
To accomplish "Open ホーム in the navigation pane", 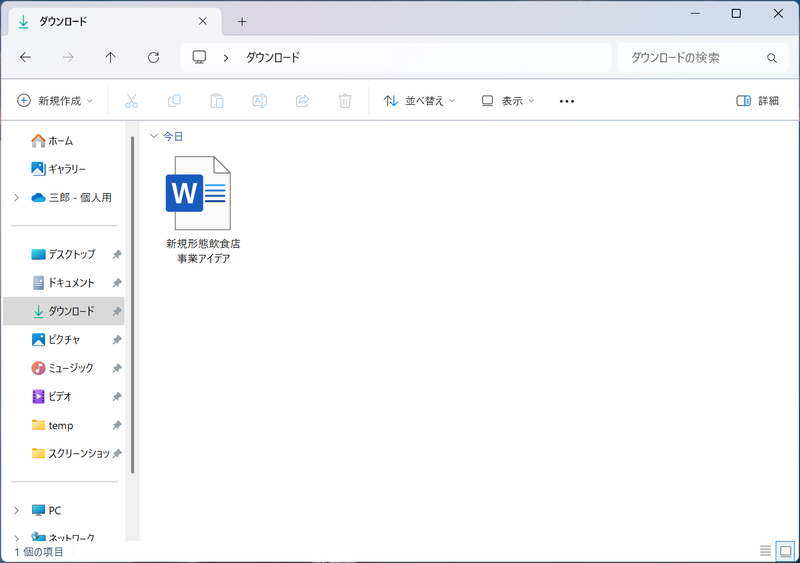I will pyautogui.click(x=52, y=140).
